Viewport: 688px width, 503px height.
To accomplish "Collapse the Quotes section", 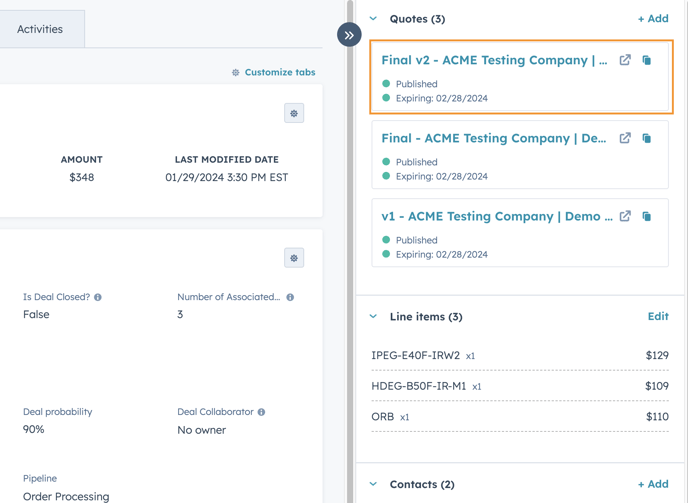I will pos(374,19).
